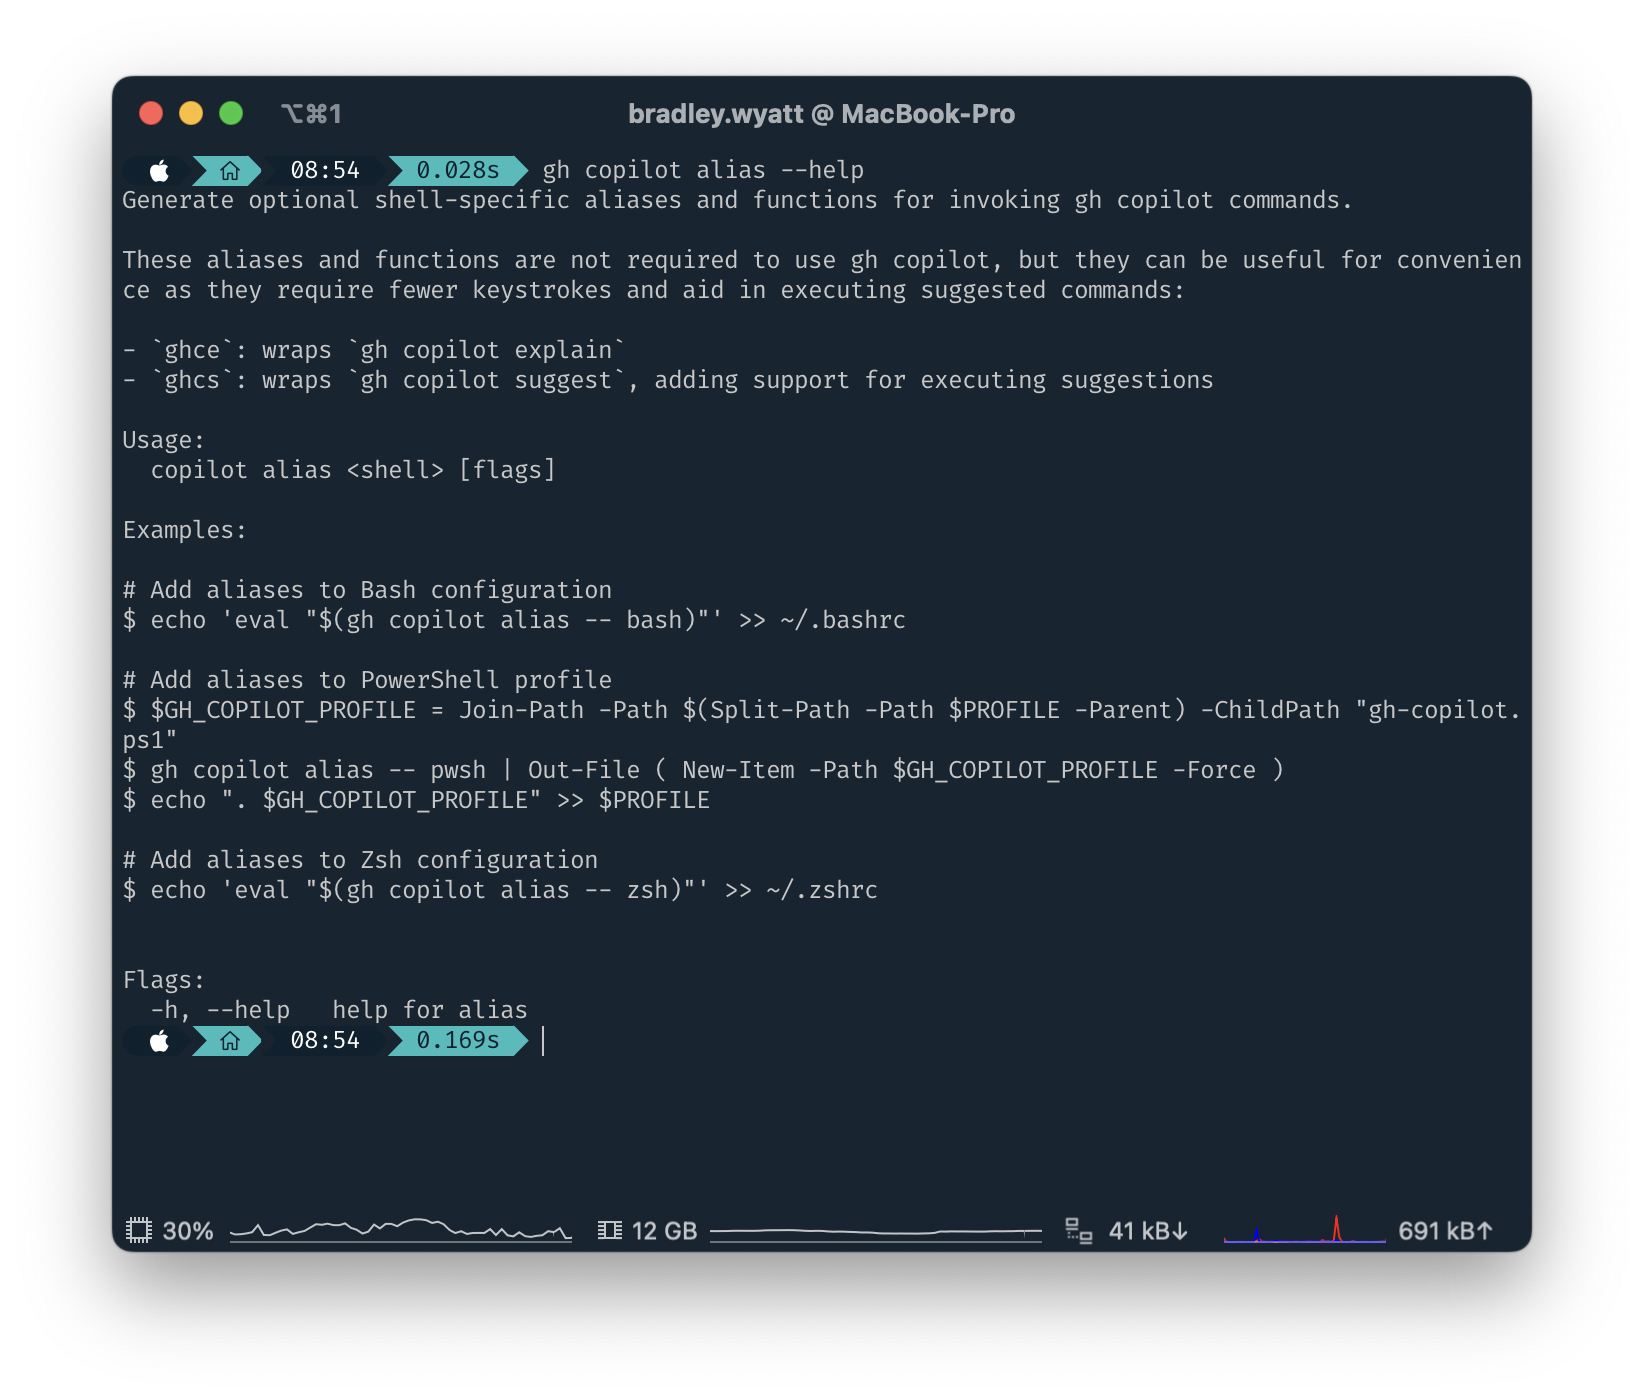This screenshot has width=1644, height=1400.
Task: Click the 12 GB memory value
Action: point(664,1231)
